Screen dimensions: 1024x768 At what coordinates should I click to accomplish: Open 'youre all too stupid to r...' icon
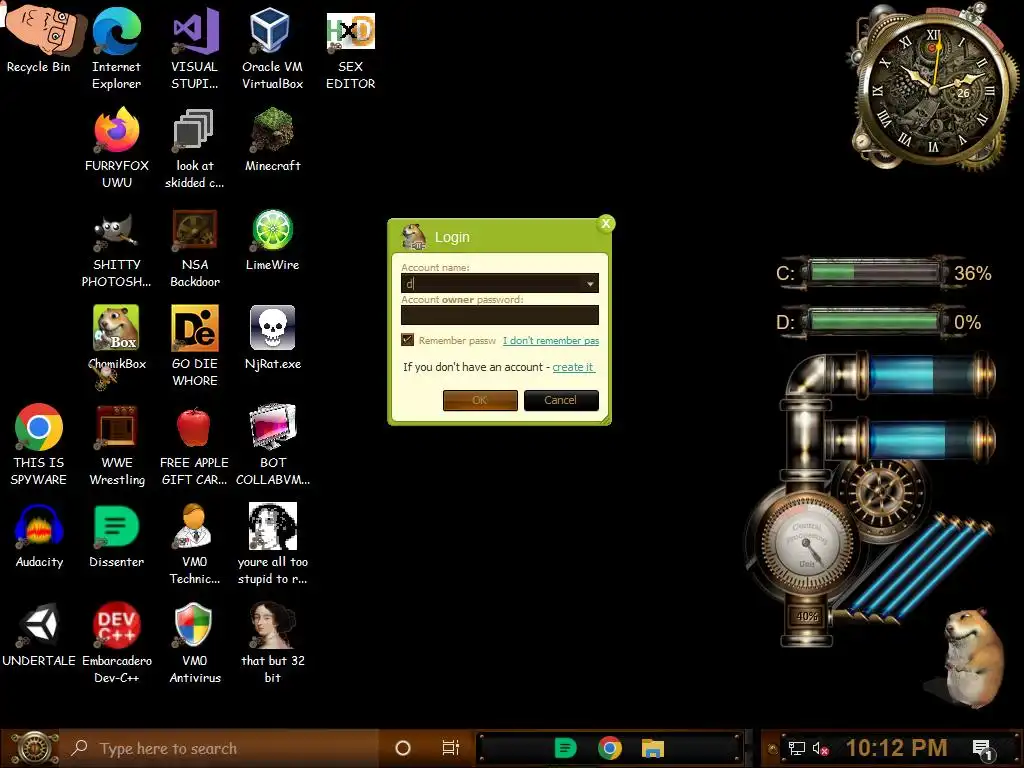pyautogui.click(x=272, y=526)
